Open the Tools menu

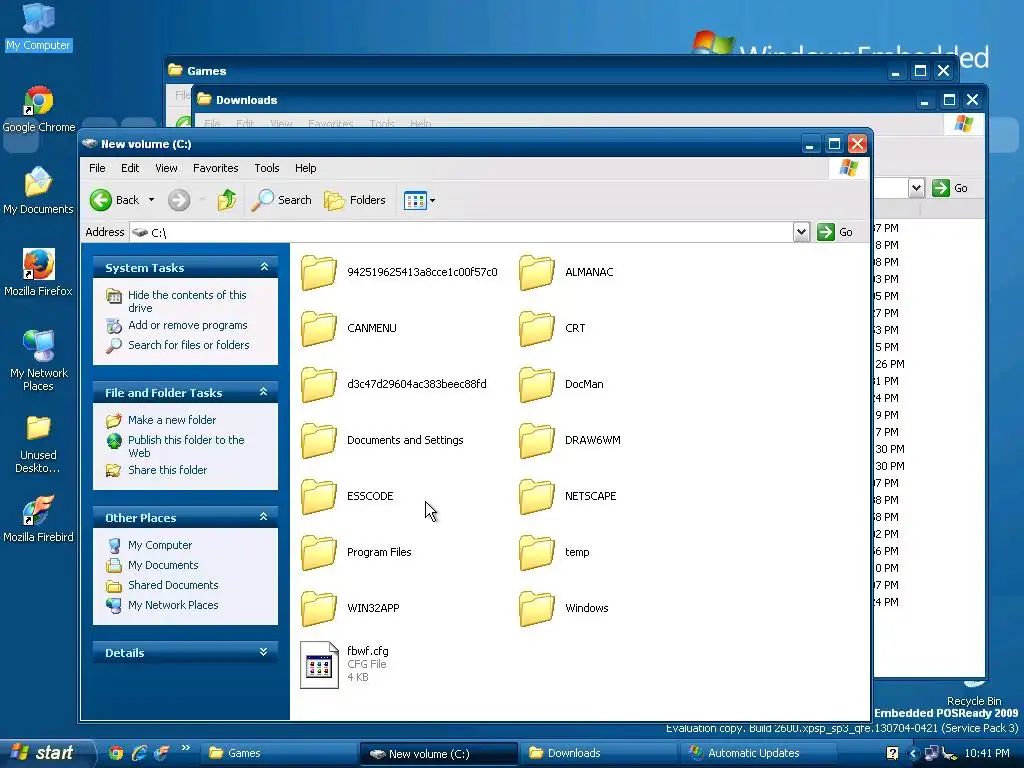point(266,168)
